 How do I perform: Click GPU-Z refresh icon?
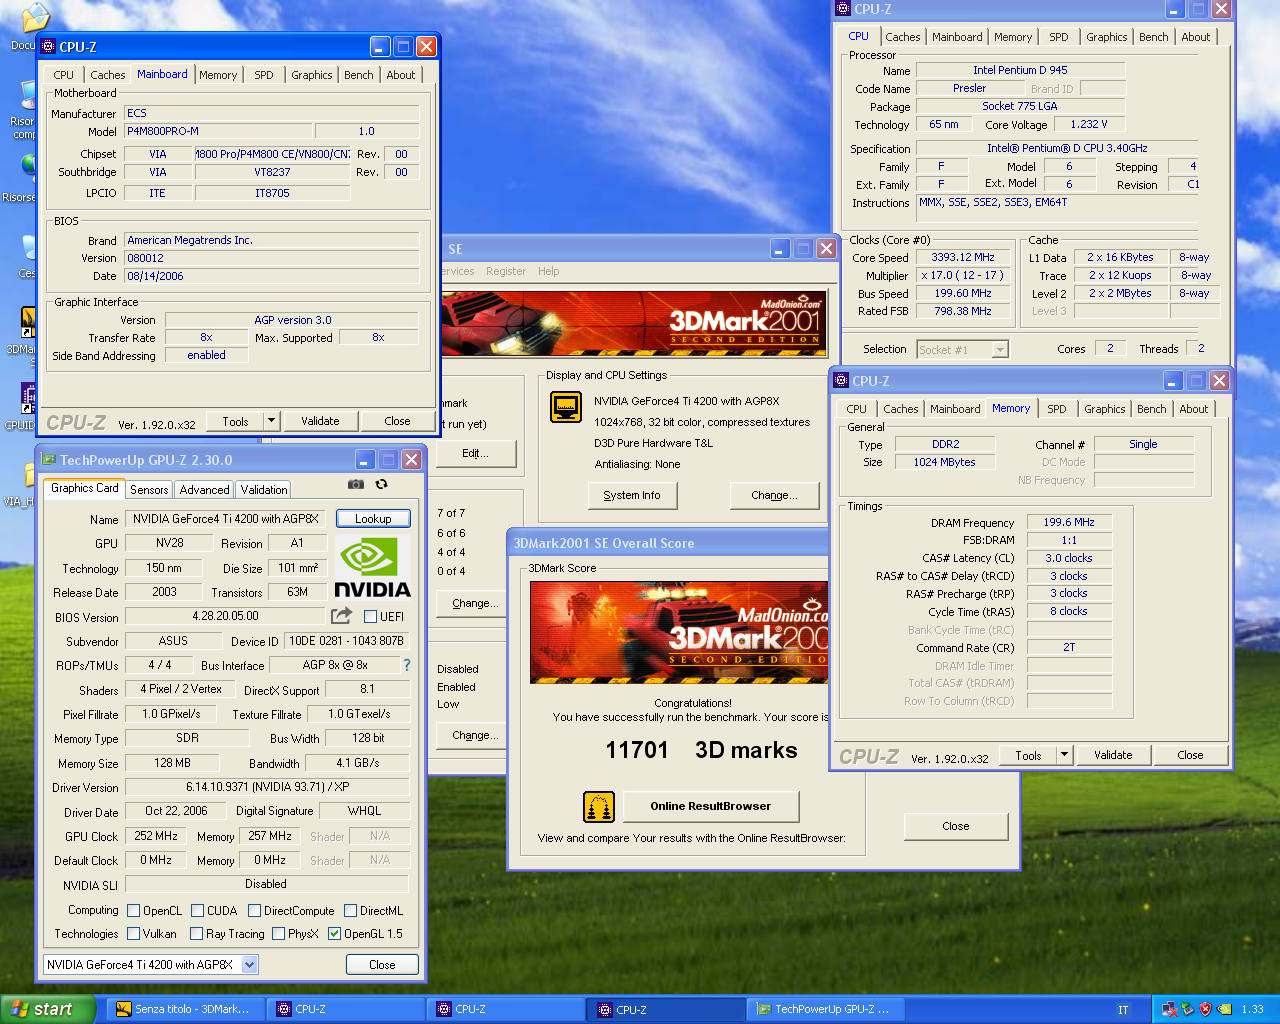(381, 484)
